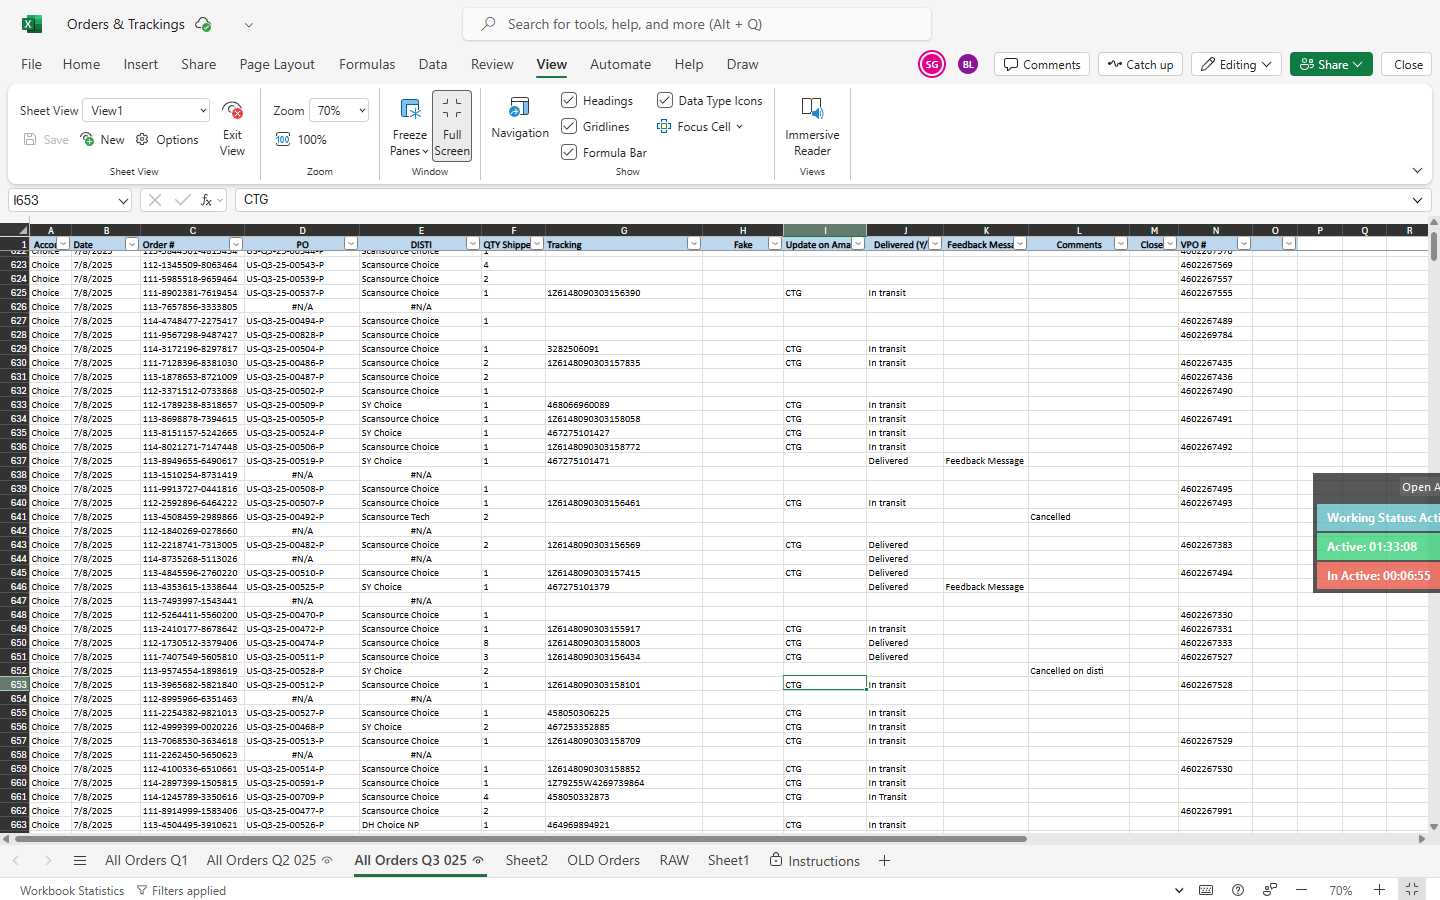Viewport: 1440px width, 900px height.
Task: Open the File menu
Action: [x=32, y=64]
